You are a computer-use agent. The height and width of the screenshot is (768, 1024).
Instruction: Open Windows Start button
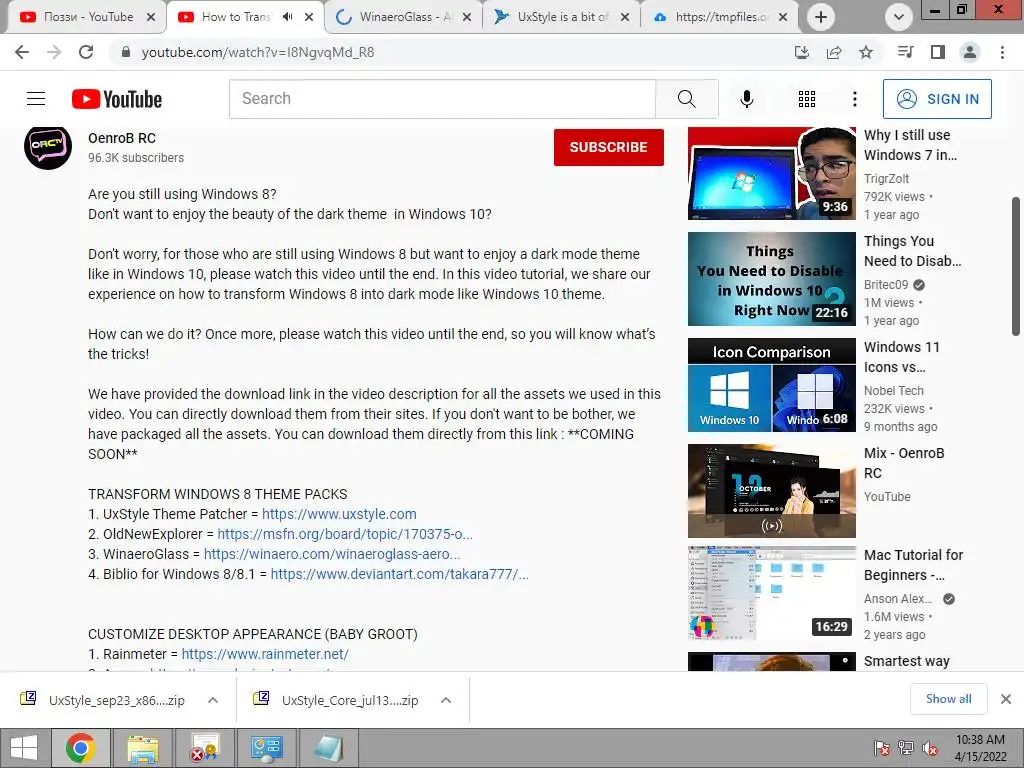click(24, 748)
